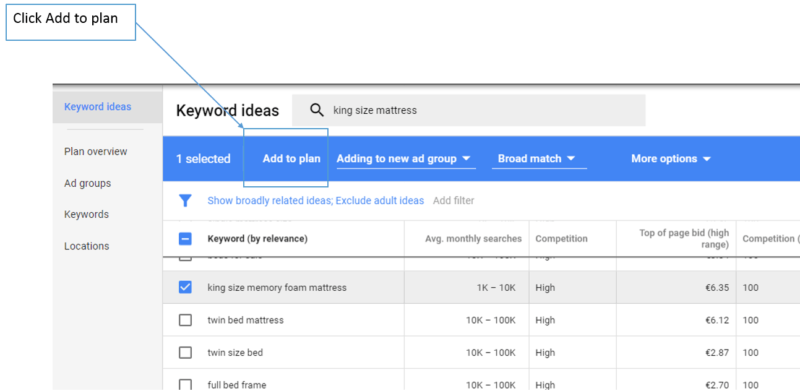Sort by Keyword (by relevance) column header
This screenshot has width=800, height=391.
(x=257, y=239)
